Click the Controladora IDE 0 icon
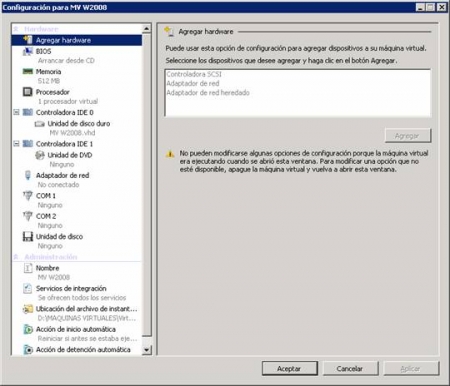Image resolution: width=450 pixels, height=386 pixels. click(x=28, y=112)
